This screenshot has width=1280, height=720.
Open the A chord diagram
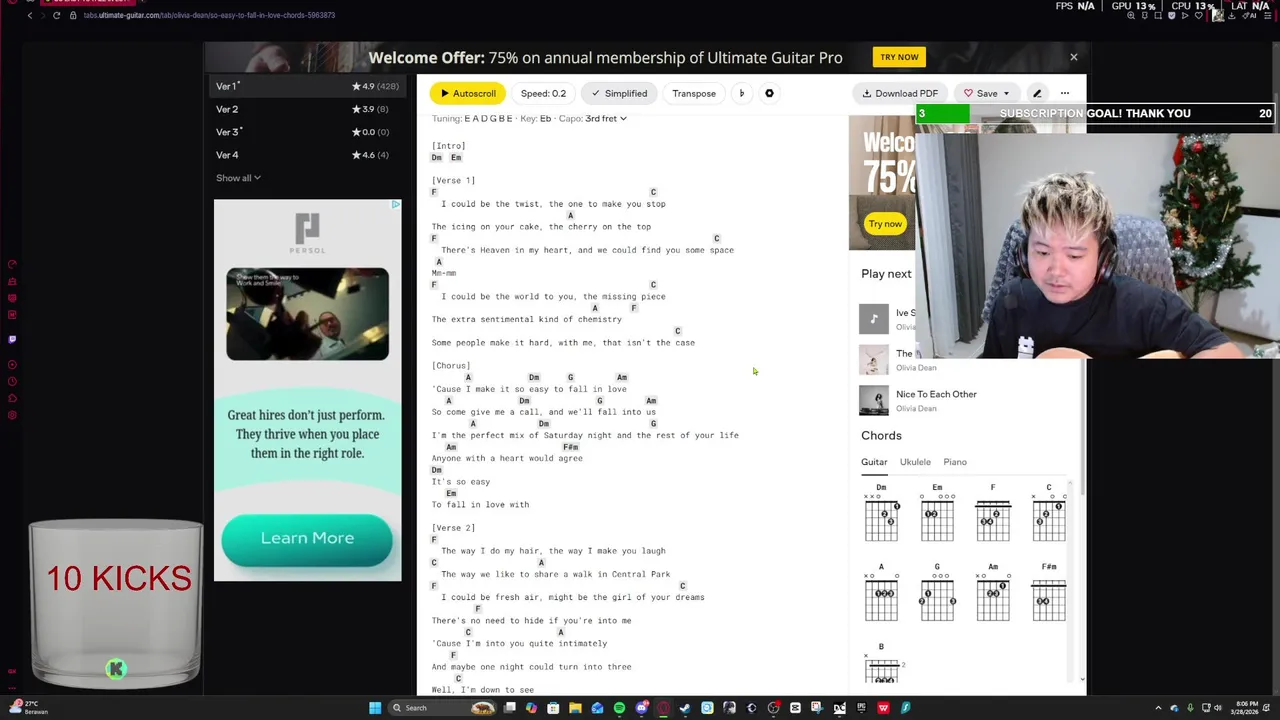881,593
